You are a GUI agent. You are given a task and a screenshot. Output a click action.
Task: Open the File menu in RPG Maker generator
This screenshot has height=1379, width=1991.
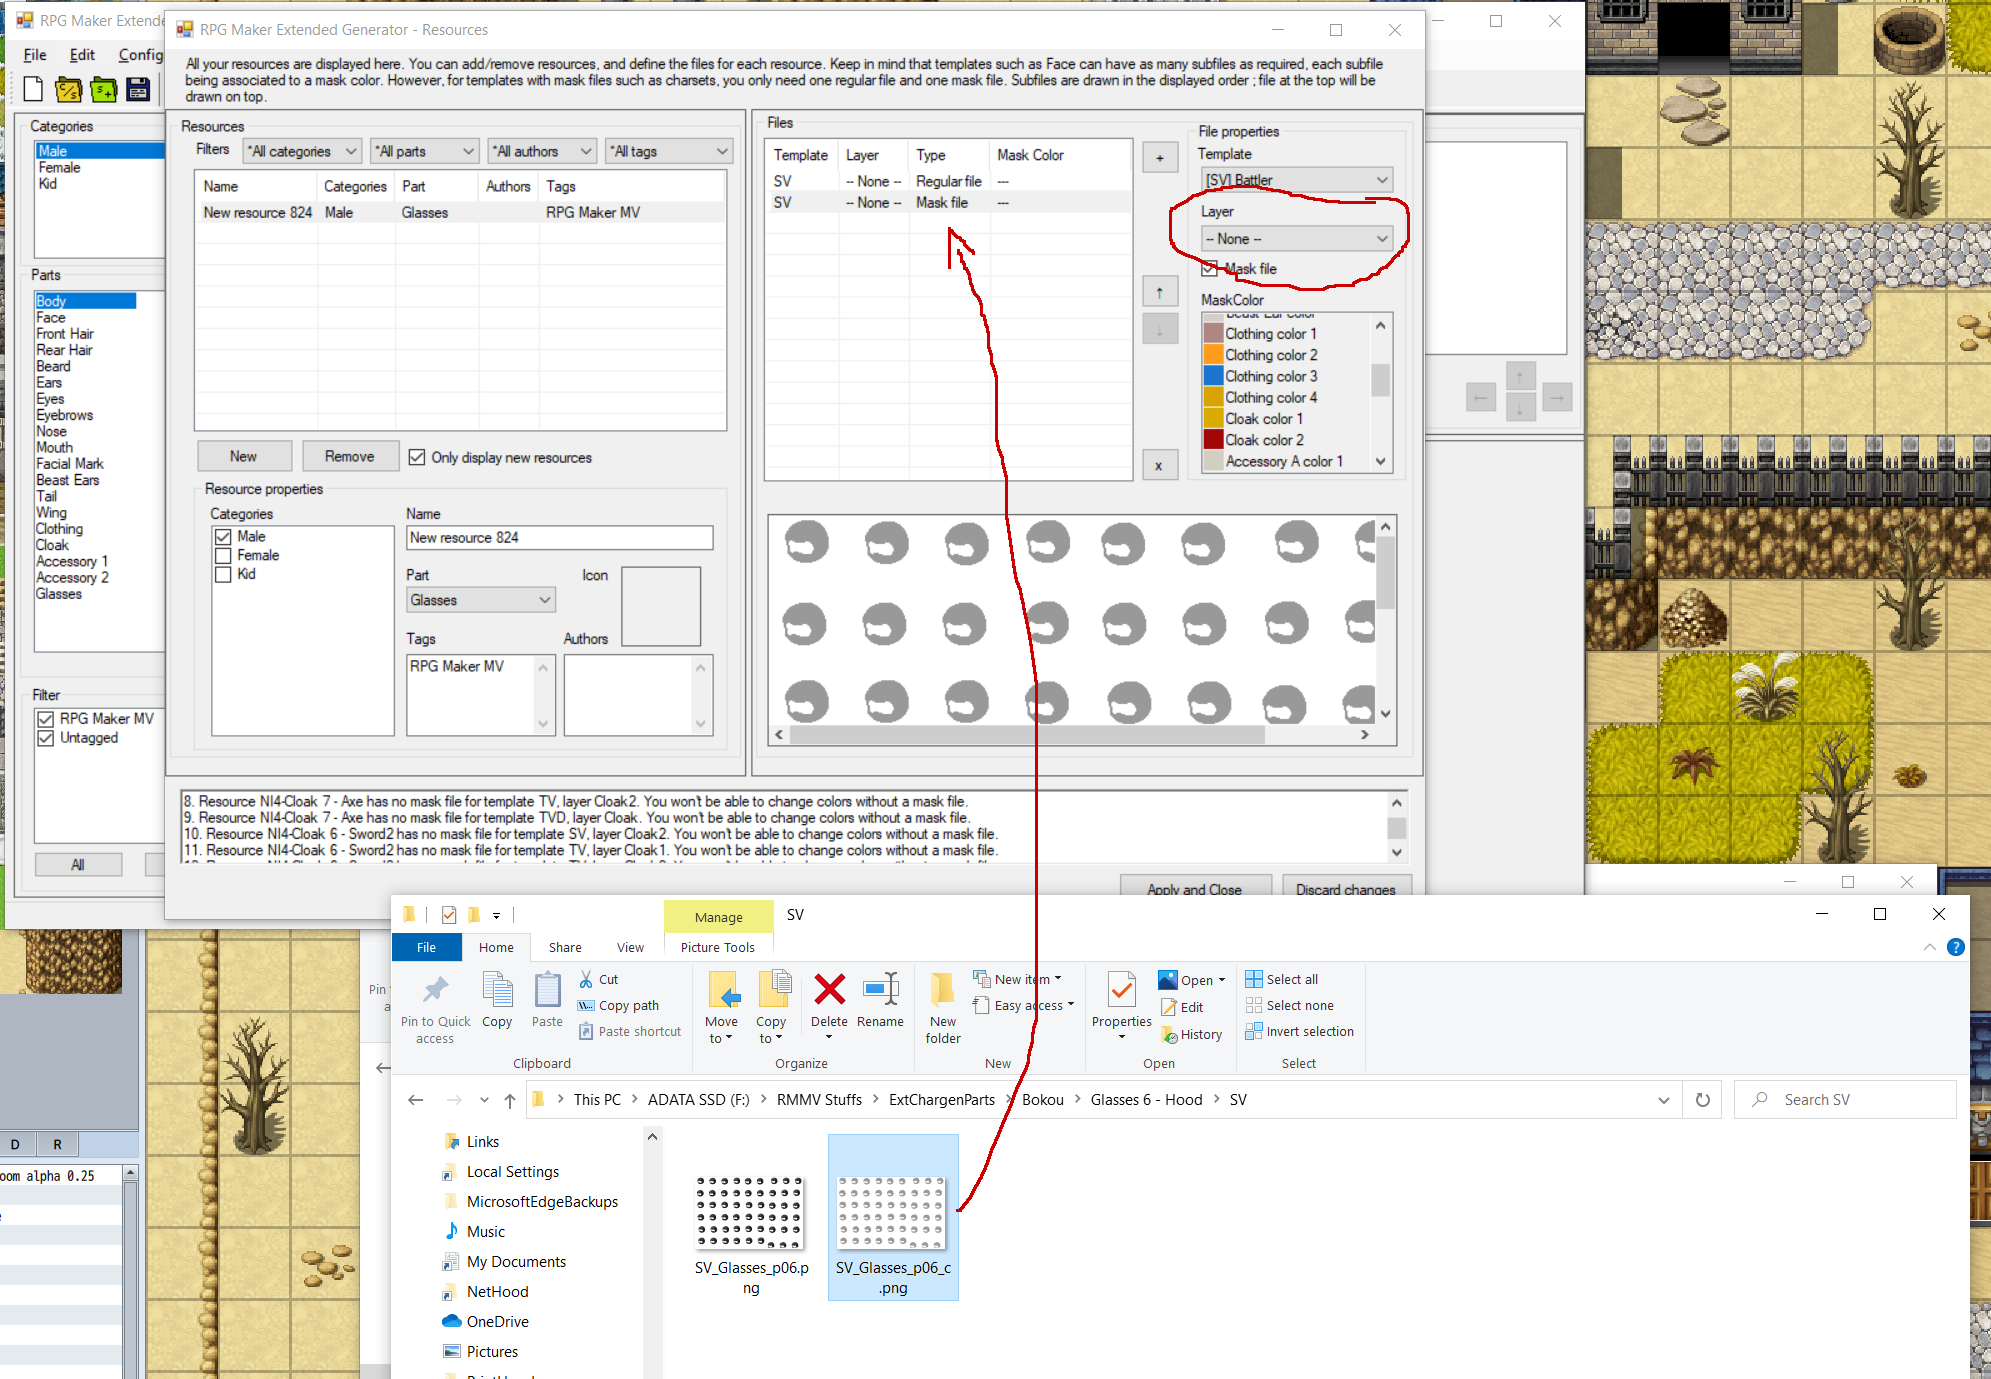click(35, 55)
